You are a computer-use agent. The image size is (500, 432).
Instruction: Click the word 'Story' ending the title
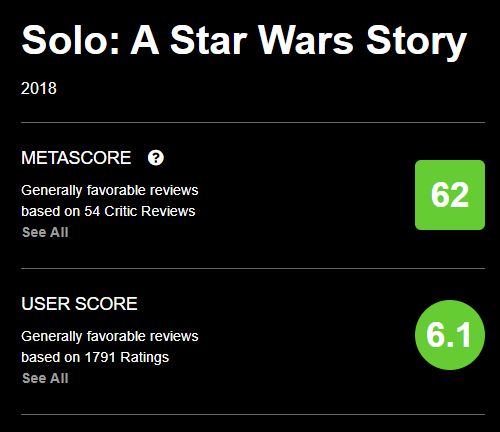click(x=416, y=43)
